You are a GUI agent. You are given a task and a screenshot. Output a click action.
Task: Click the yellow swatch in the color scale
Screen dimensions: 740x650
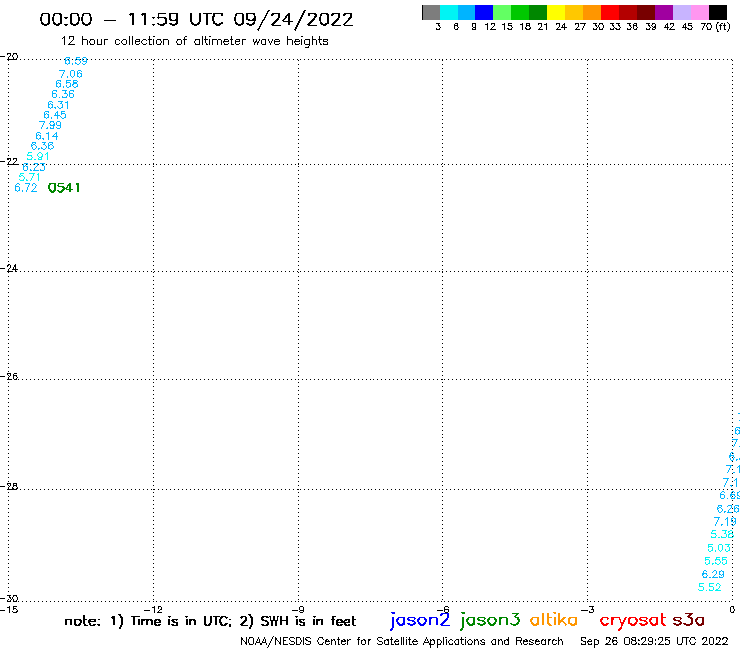pos(556,12)
